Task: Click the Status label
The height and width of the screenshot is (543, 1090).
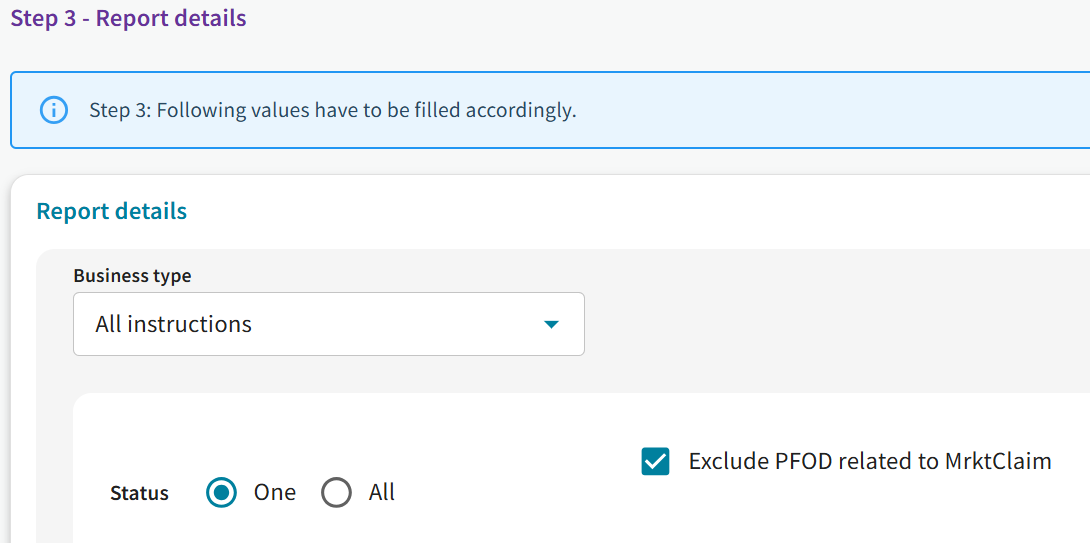Action: pos(139,493)
